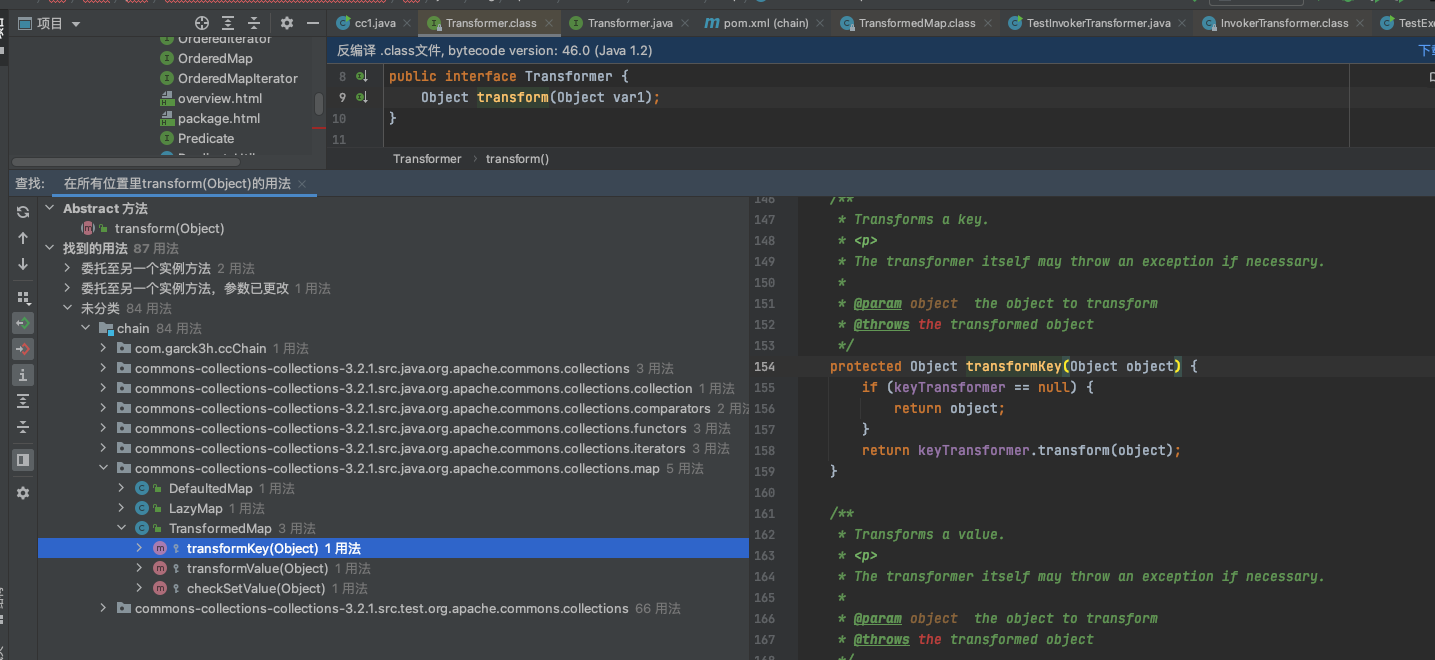Hide the Project panel with minus icon
1435x660 pixels.
313,23
